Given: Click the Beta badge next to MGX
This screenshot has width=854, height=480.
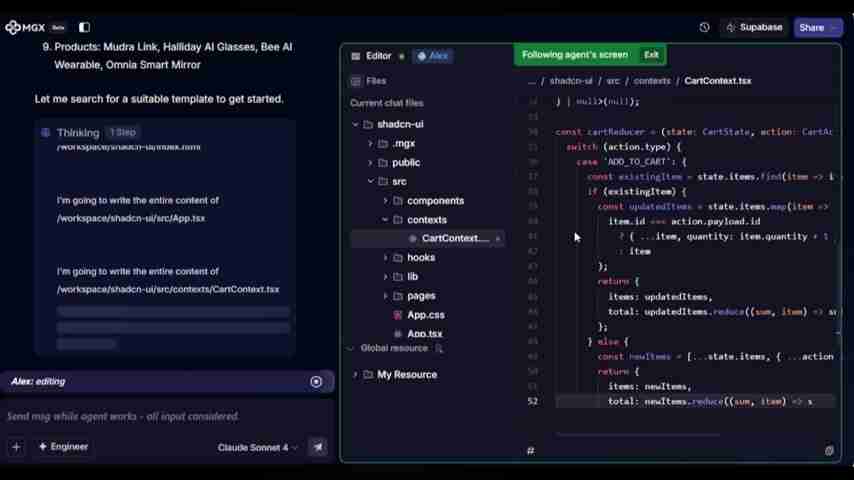Looking at the screenshot, I should (x=58, y=28).
